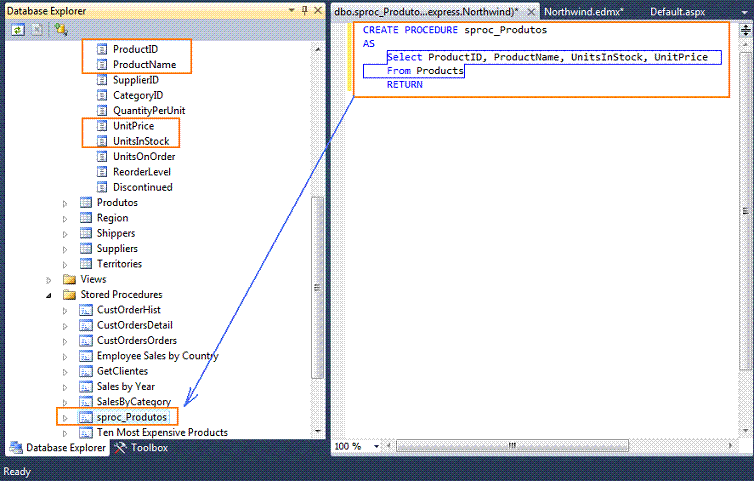Open the Database Explorer window position dropdown
The image size is (754, 481).
pyautogui.click(x=291, y=10)
